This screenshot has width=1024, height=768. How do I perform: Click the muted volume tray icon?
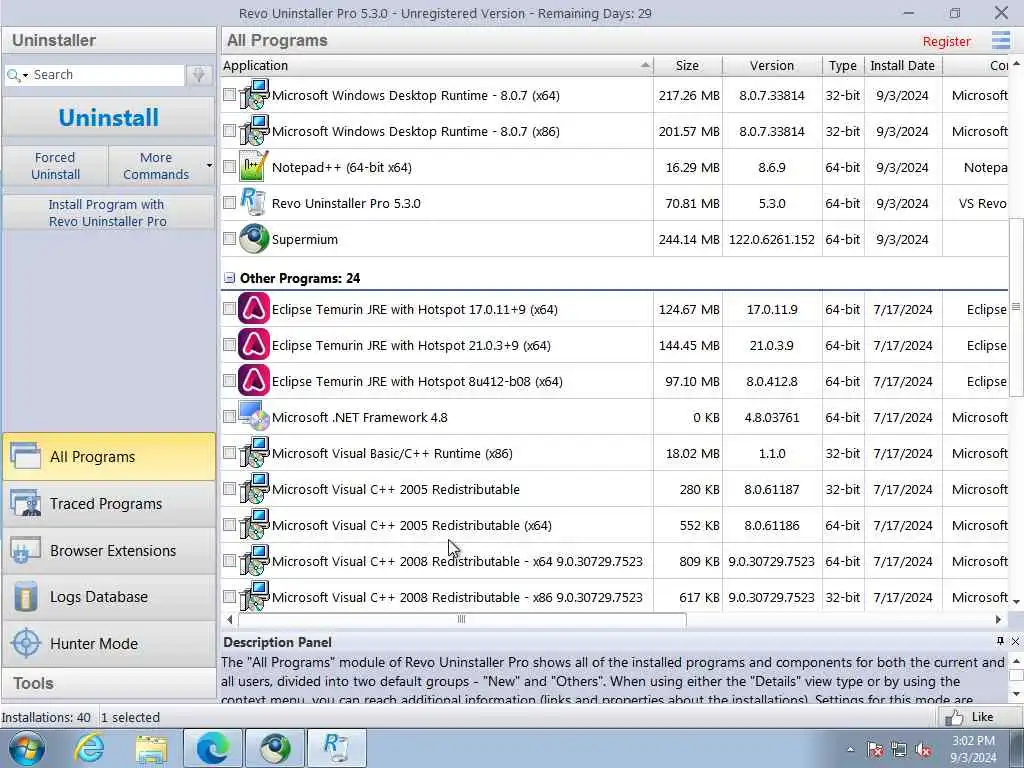click(x=923, y=750)
